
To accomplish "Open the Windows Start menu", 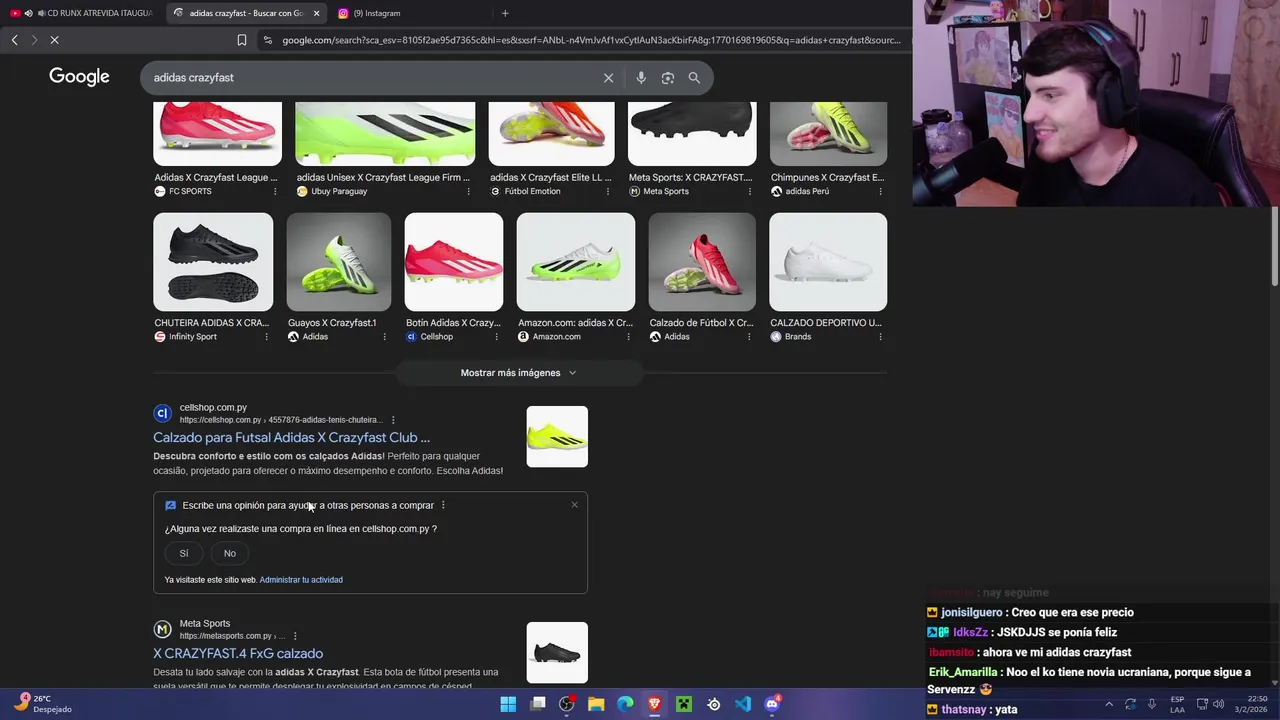I will coord(508,704).
